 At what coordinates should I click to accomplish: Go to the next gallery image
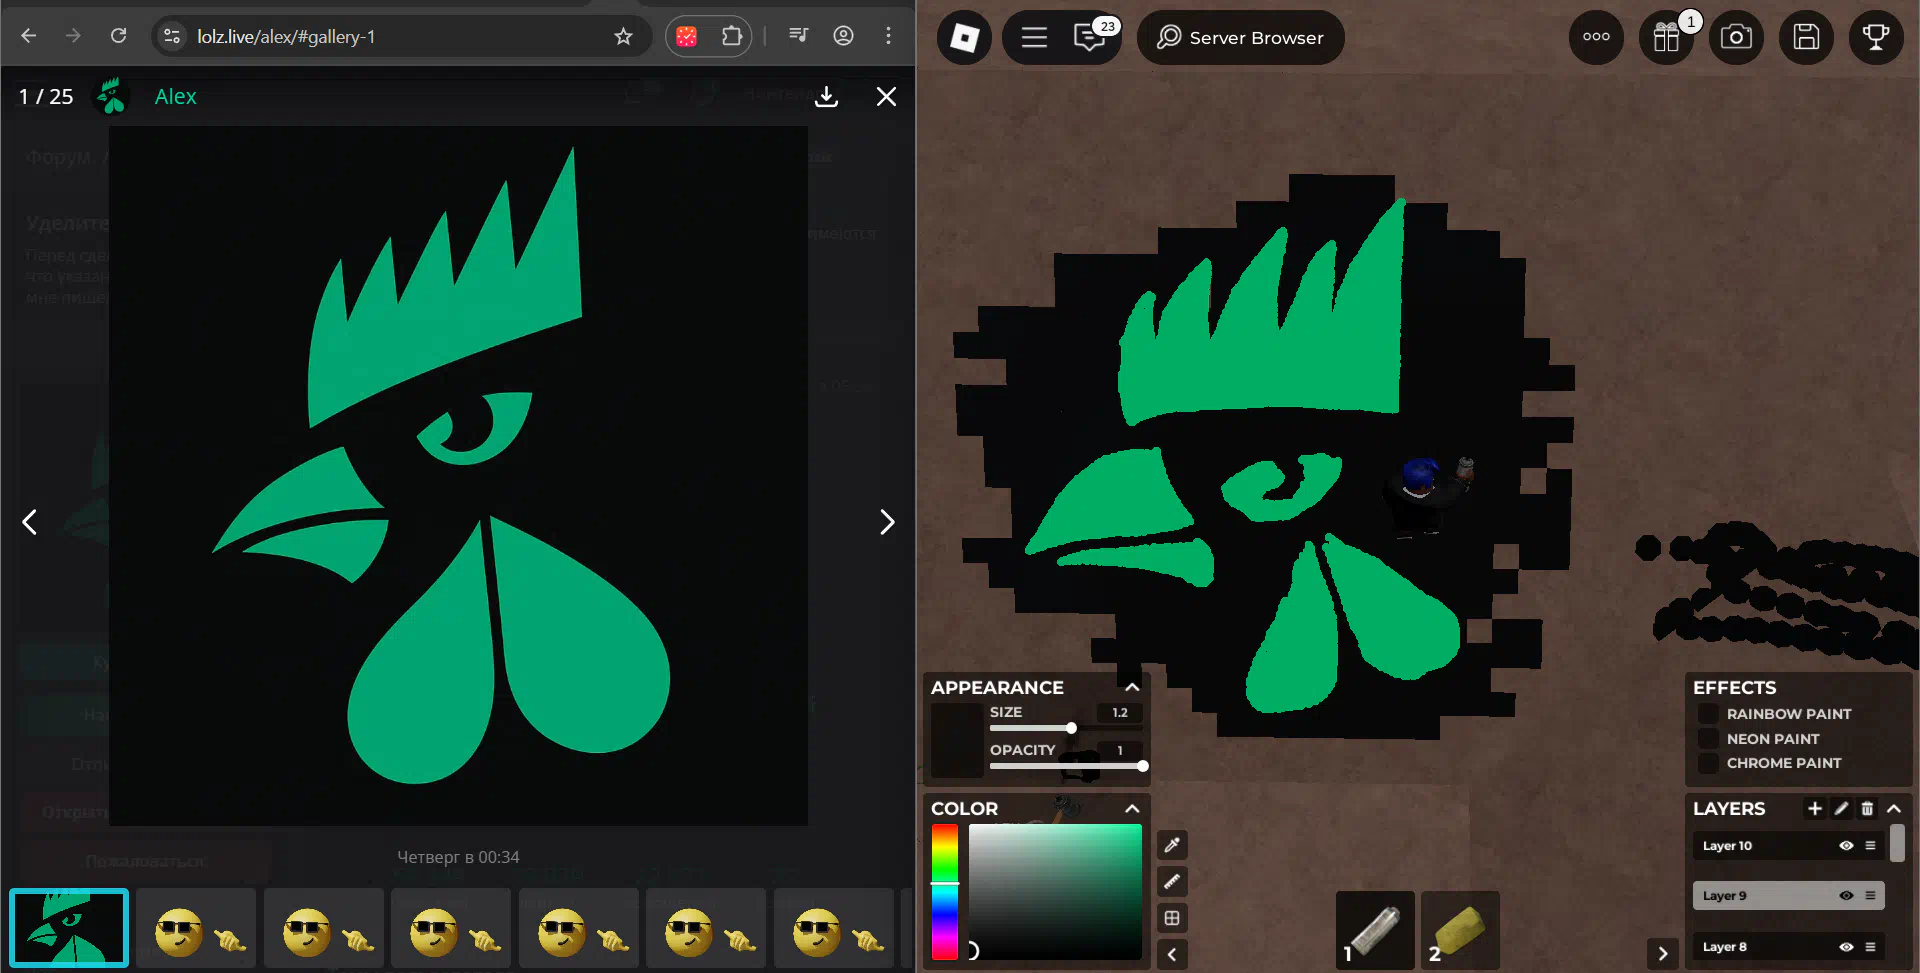(886, 522)
